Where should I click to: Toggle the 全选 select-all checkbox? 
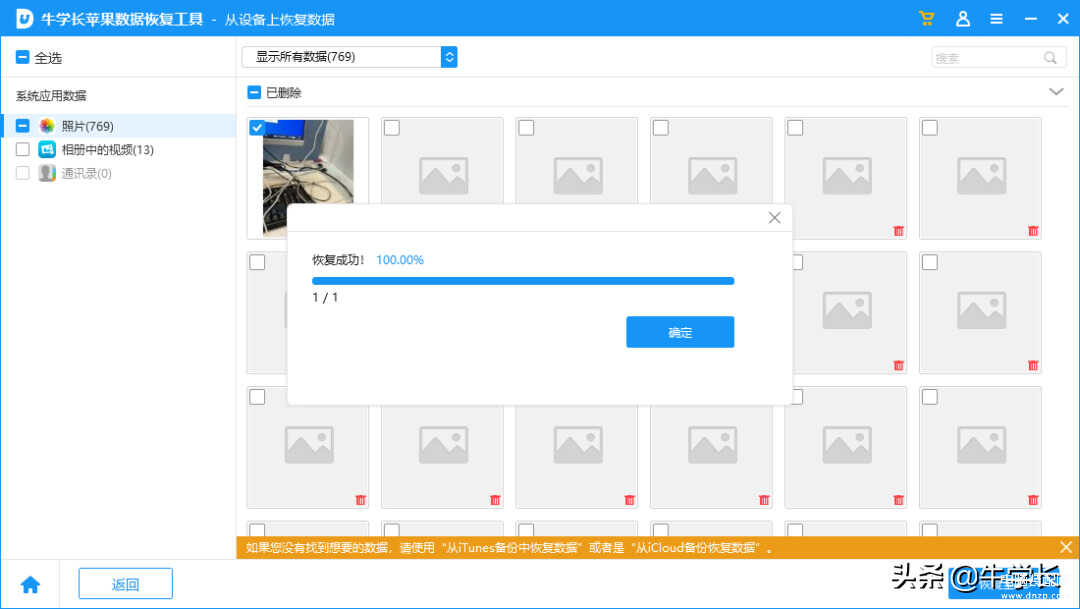(x=22, y=58)
